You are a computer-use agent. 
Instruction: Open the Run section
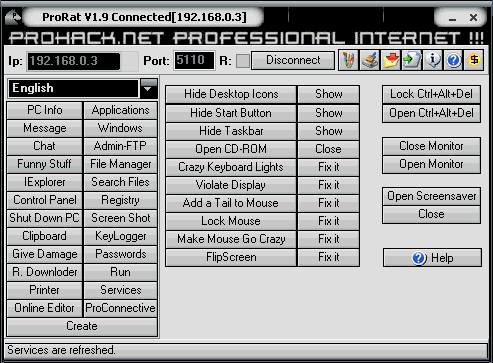pyautogui.click(x=120, y=272)
